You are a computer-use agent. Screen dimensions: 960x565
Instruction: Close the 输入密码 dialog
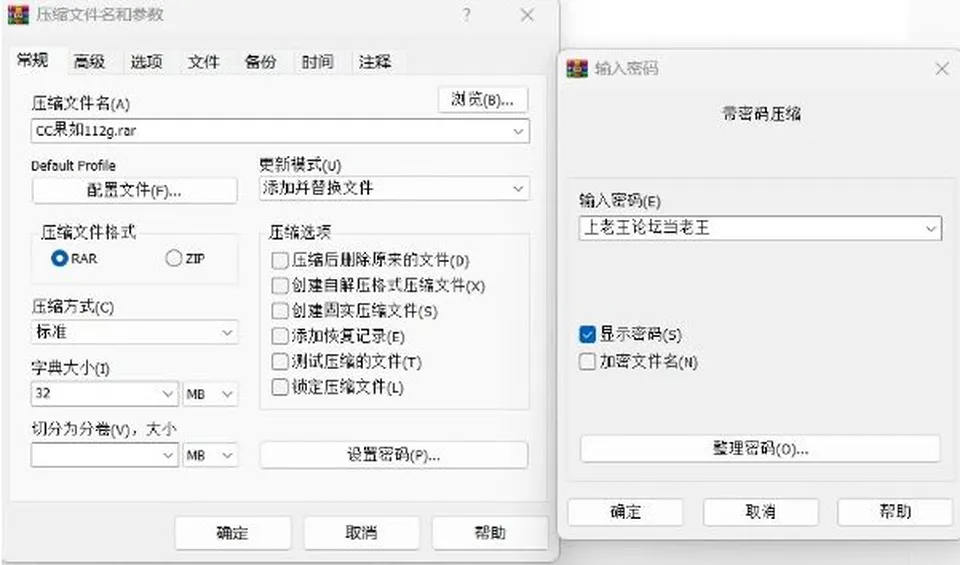click(x=942, y=69)
